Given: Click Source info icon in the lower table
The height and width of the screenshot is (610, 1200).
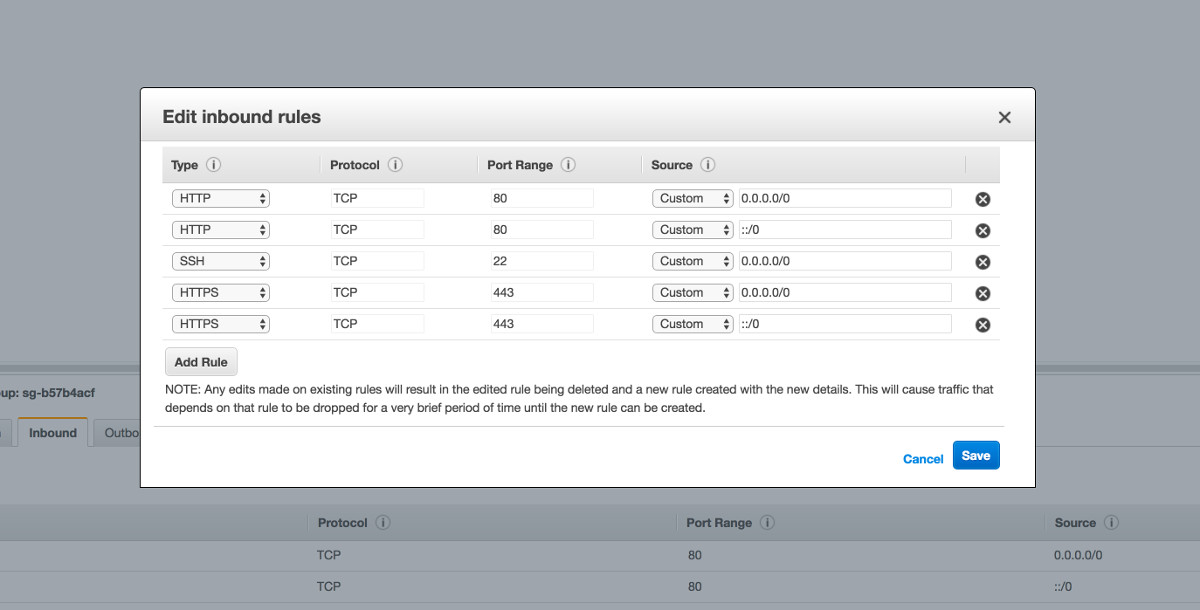Looking at the screenshot, I should click(x=1110, y=522).
